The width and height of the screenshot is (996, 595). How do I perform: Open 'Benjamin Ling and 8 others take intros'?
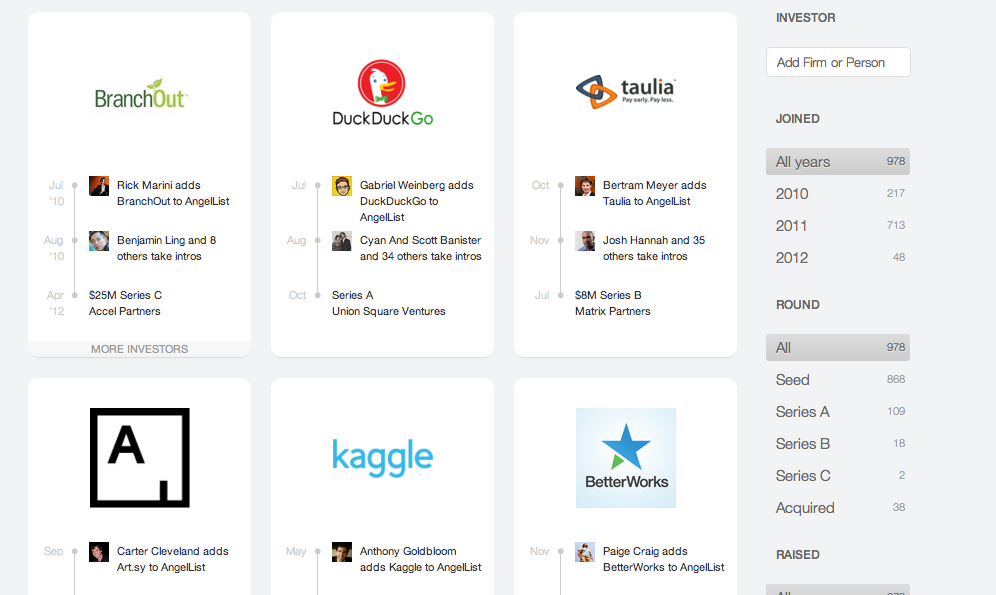click(x=166, y=248)
